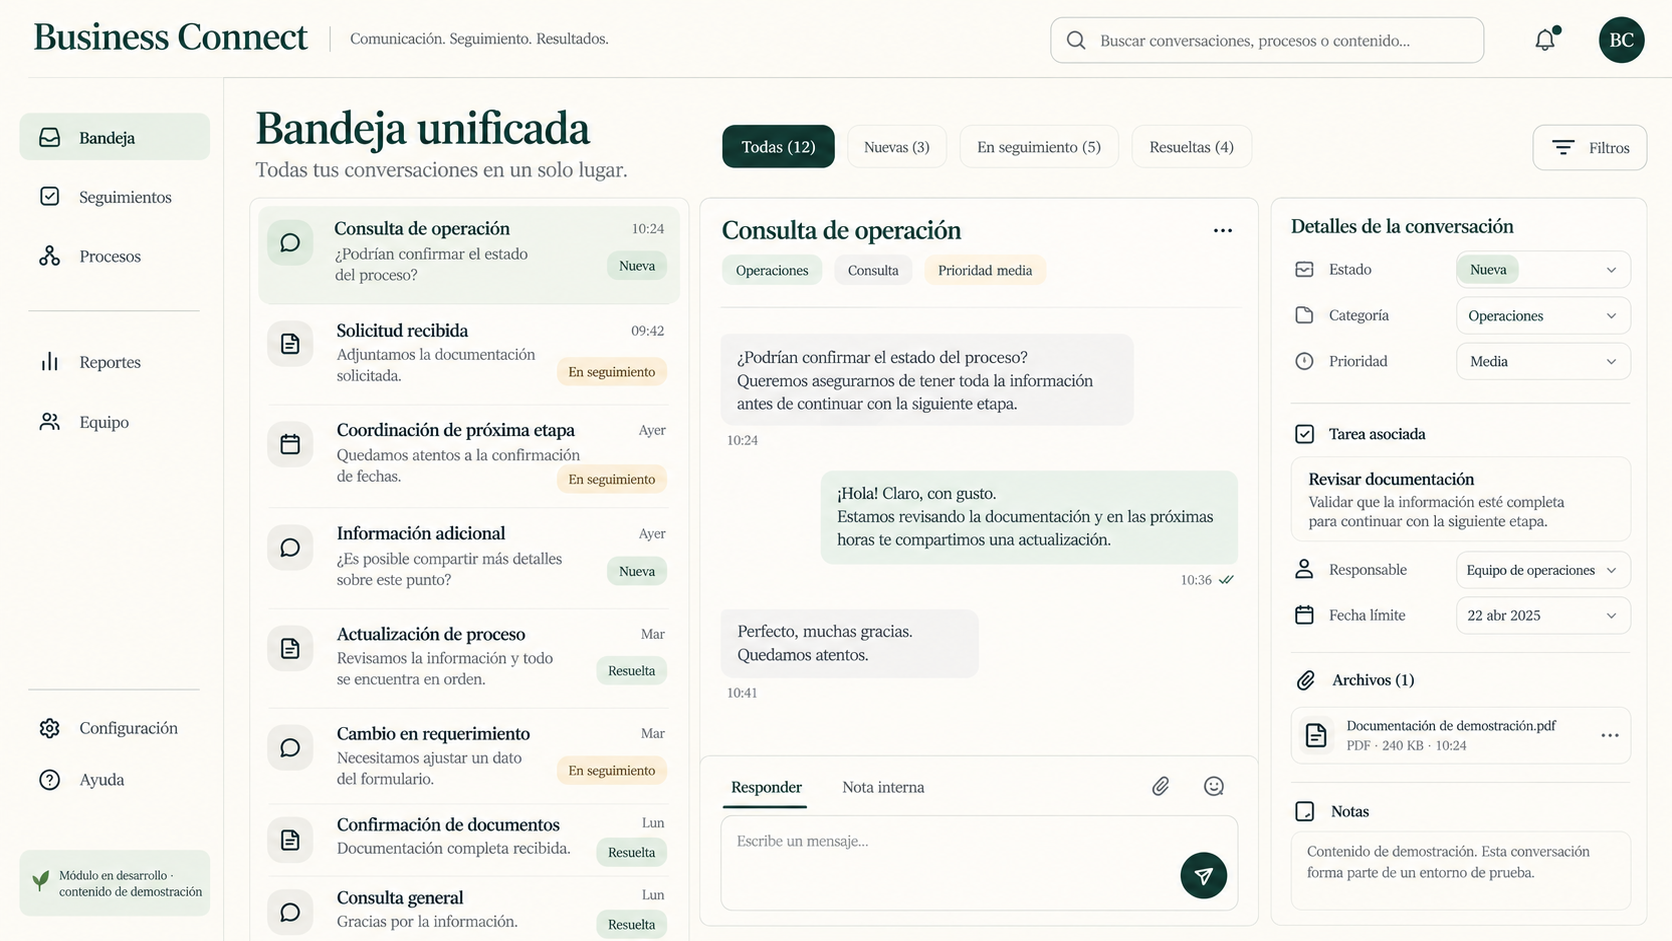Viewport: 1672px width, 941px height.
Task: Click the Prioridad media tag
Action: (985, 270)
